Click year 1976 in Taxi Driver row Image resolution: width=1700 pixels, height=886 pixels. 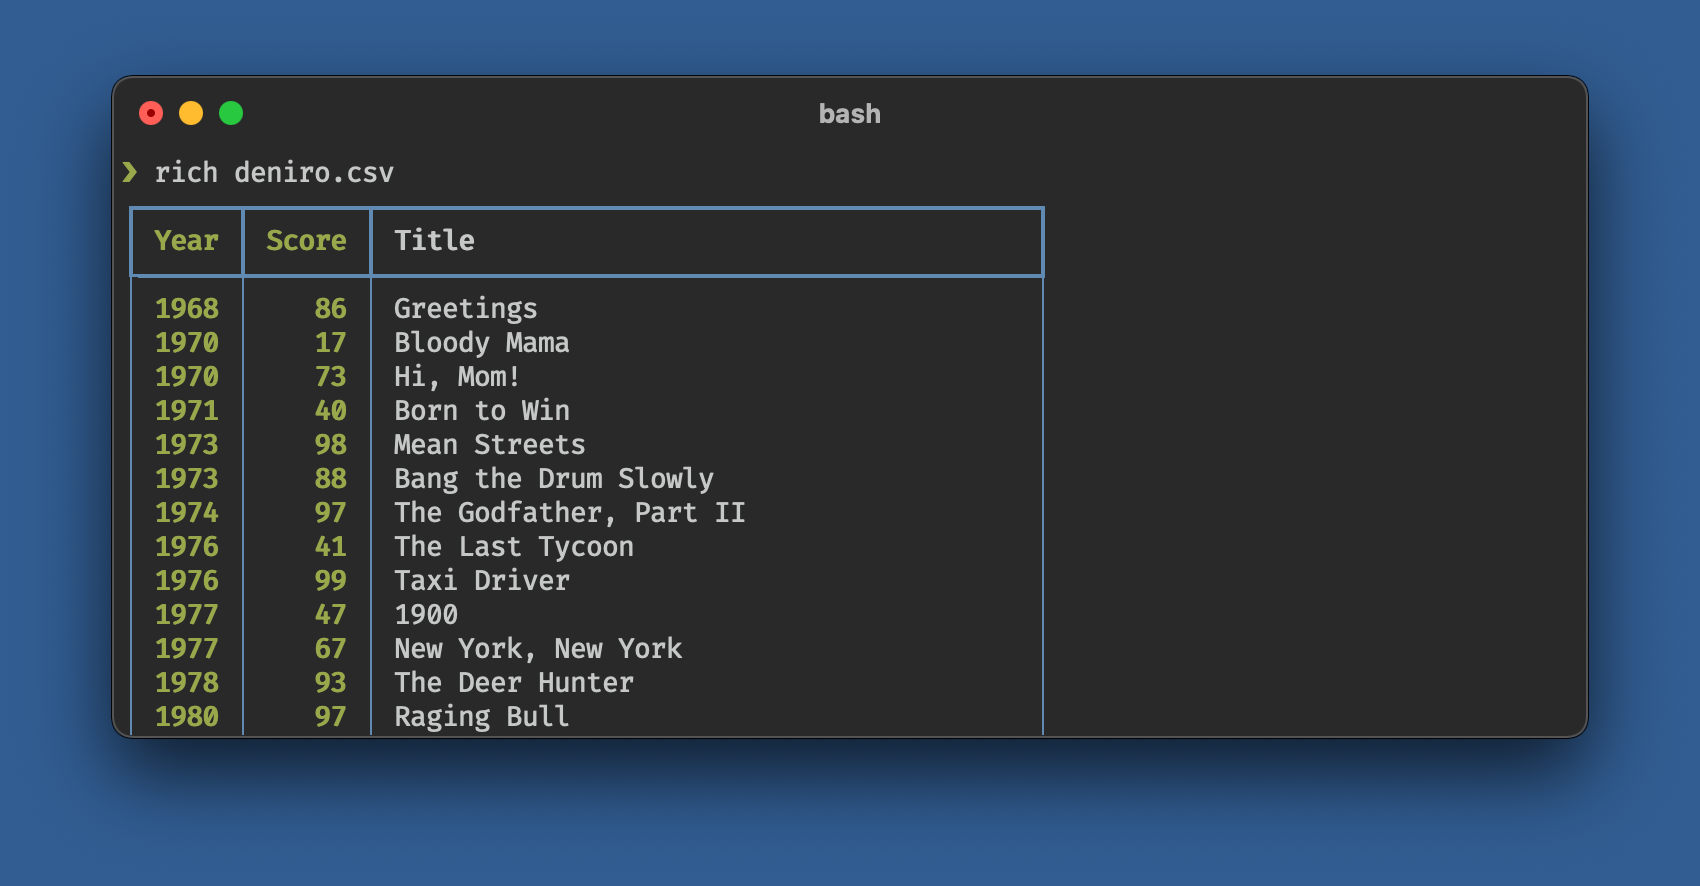[x=187, y=581]
